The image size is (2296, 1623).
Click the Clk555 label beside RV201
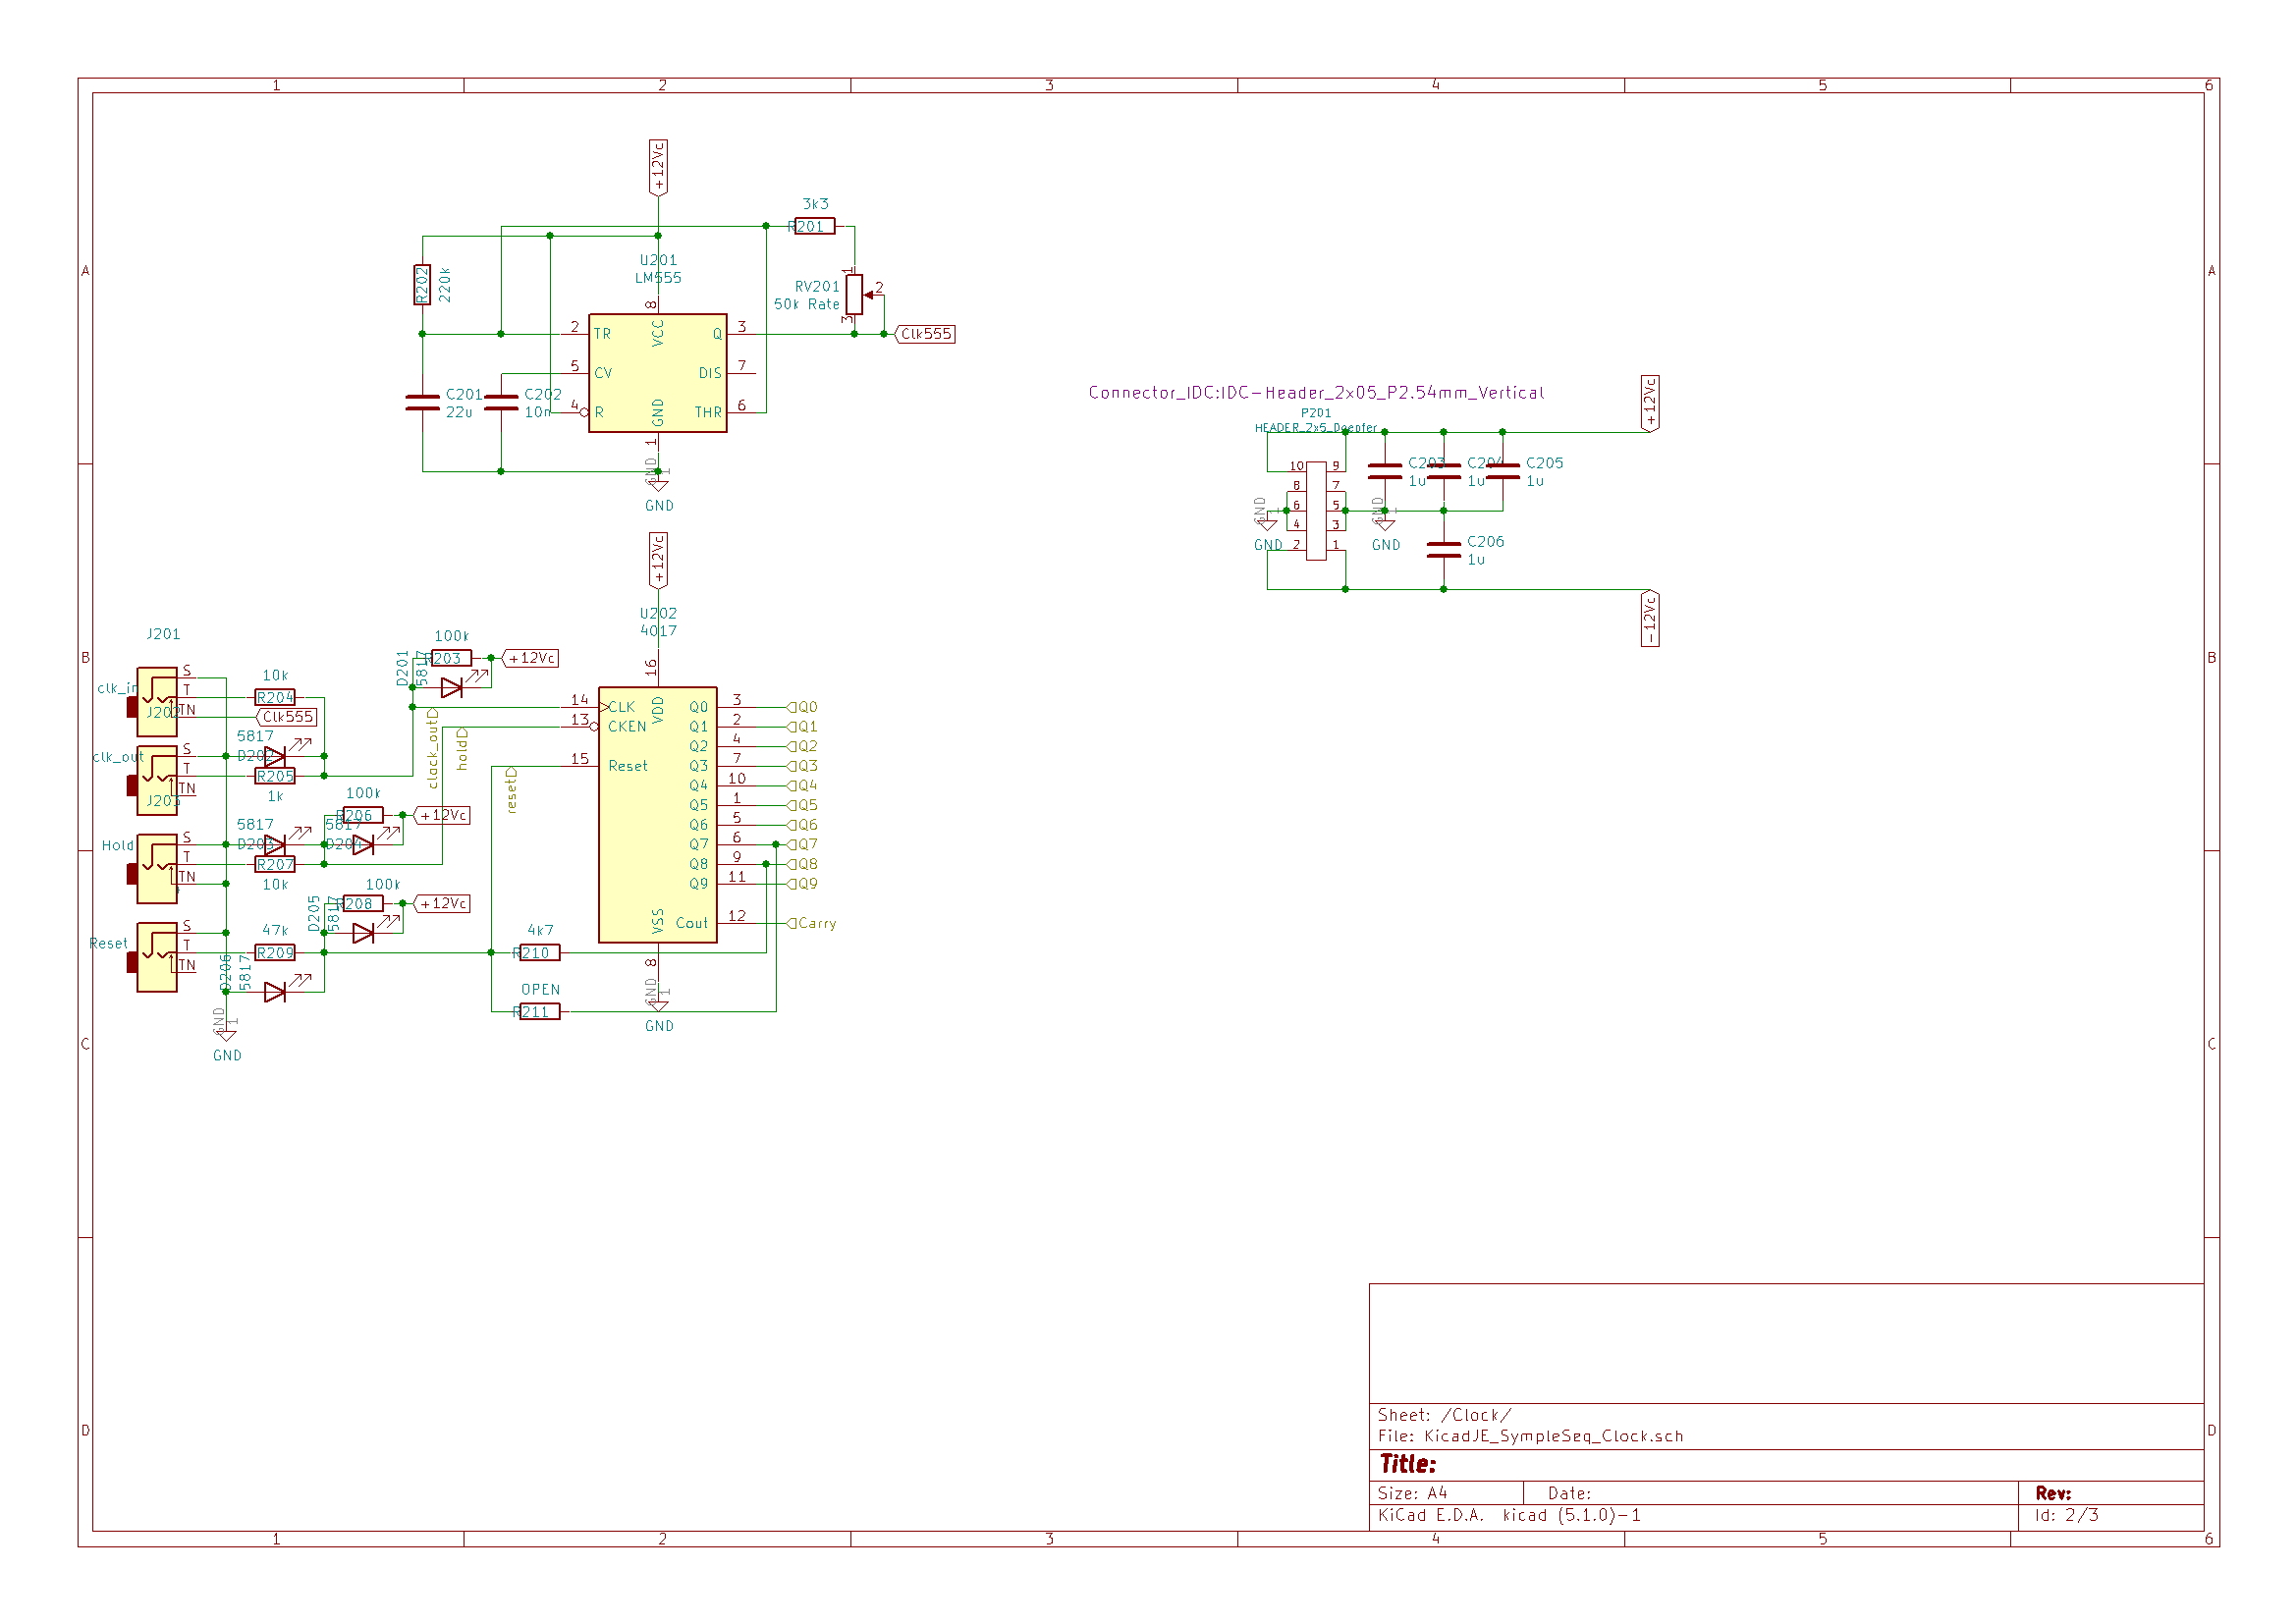point(925,334)
